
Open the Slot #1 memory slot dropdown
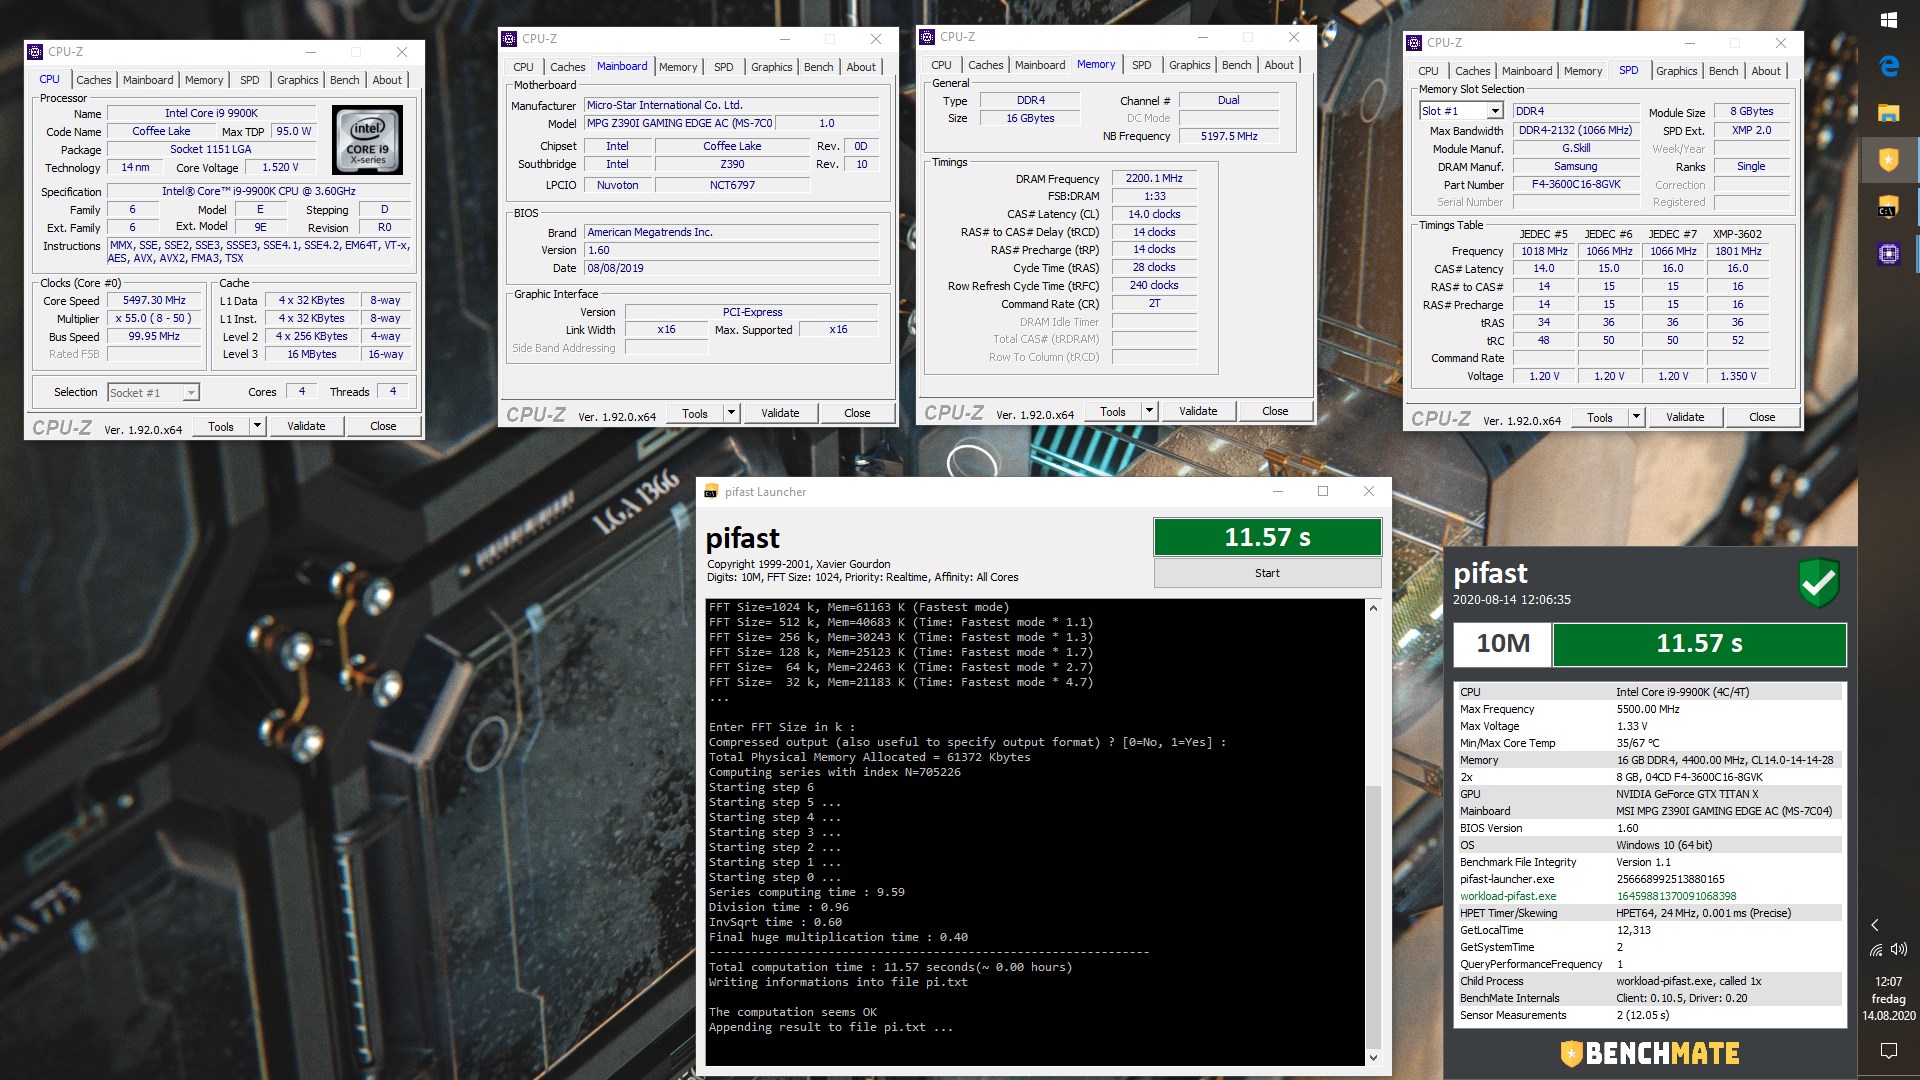[1461, 111]
